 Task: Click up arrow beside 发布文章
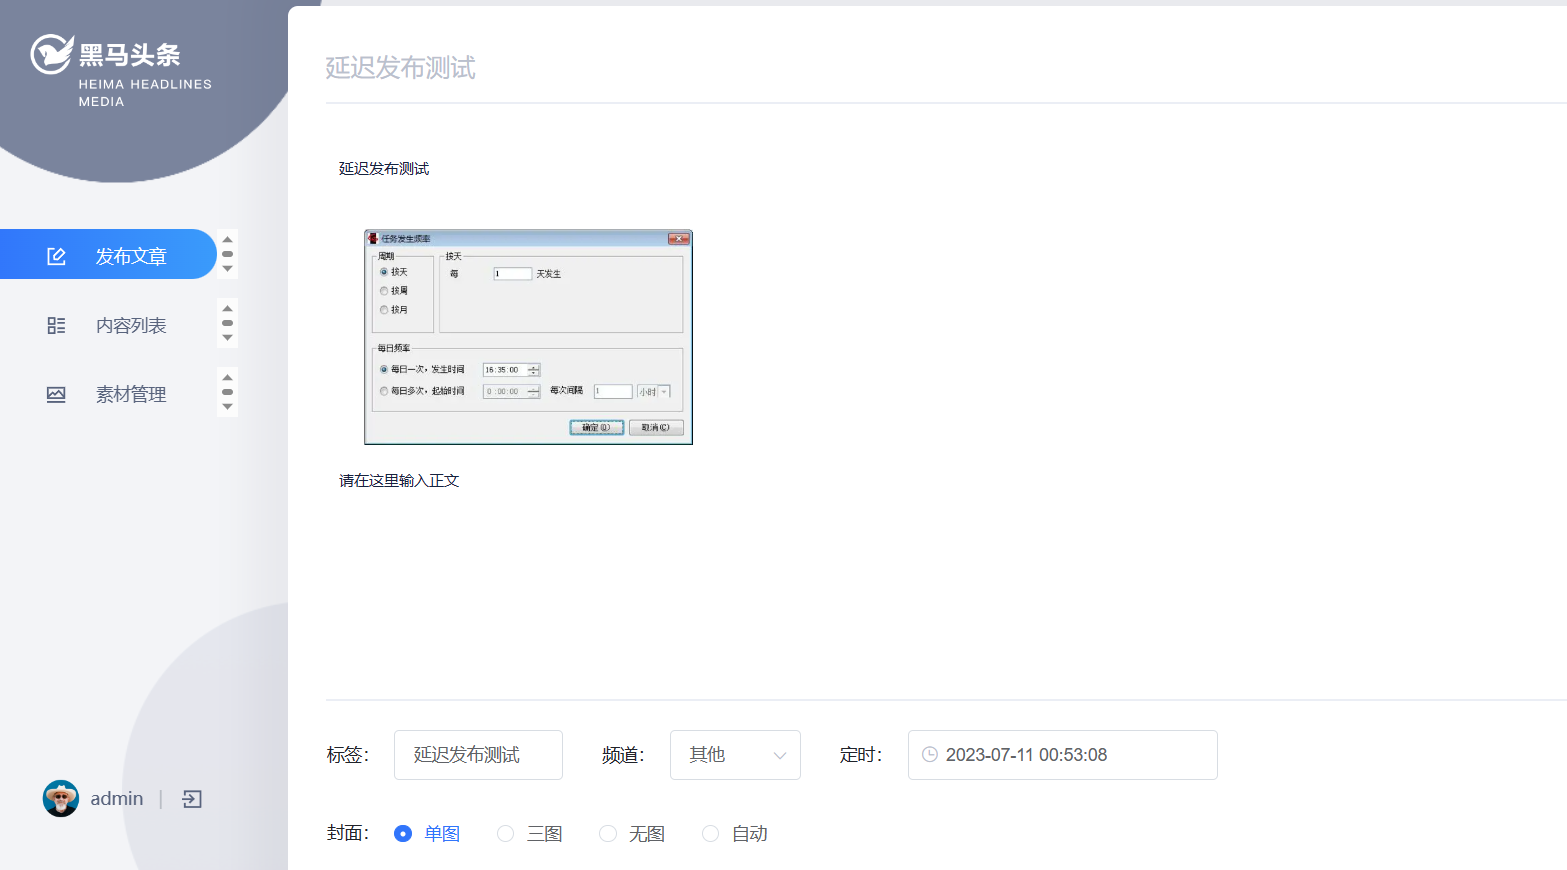pyautogui.click(x=227, y=240)
